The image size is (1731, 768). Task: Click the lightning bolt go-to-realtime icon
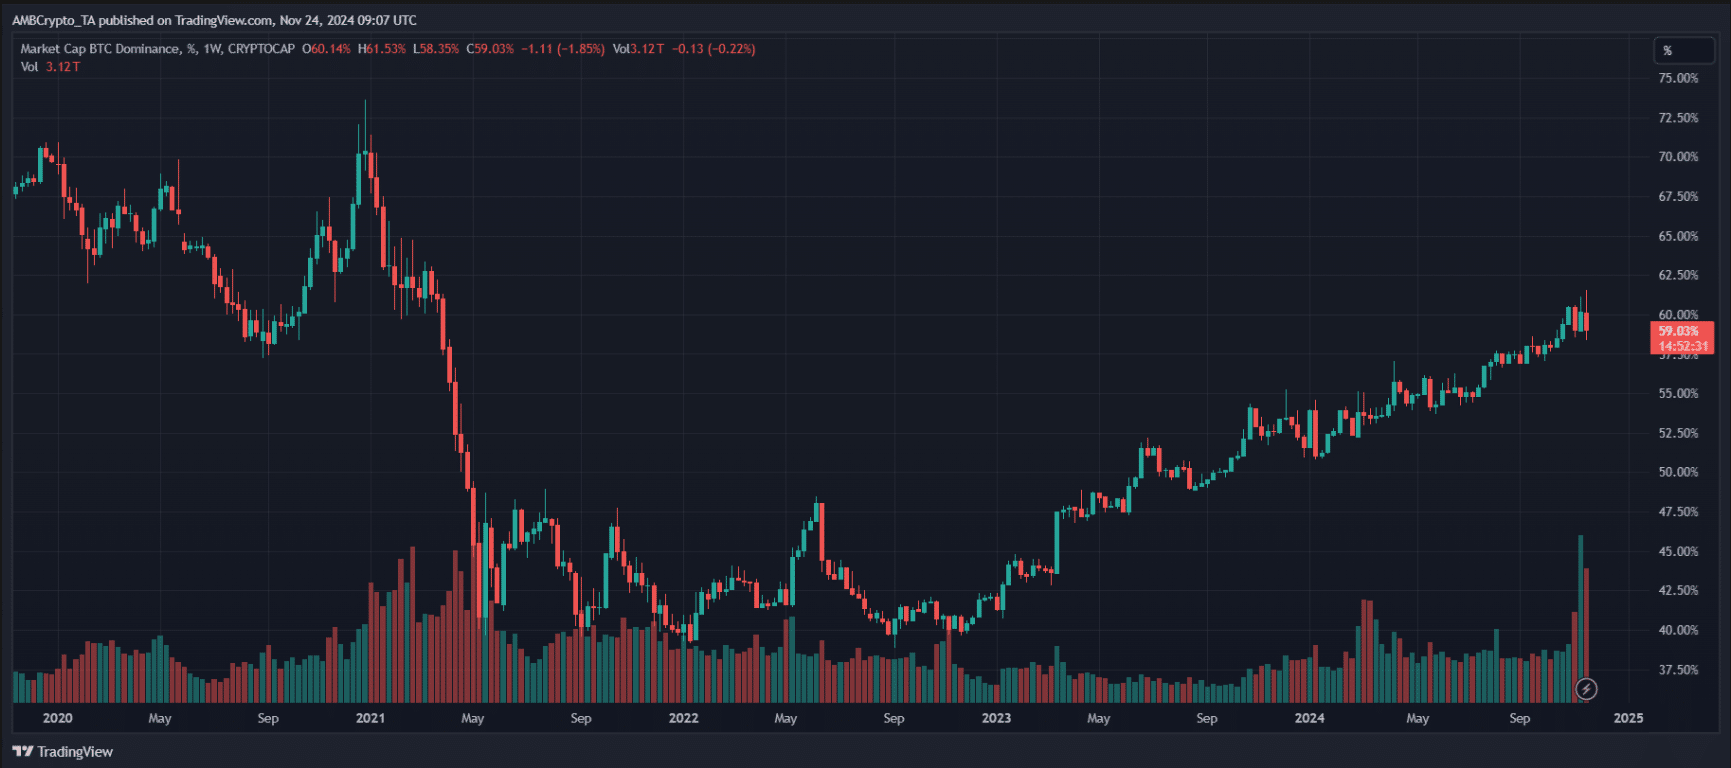(x=1586, y=688)
